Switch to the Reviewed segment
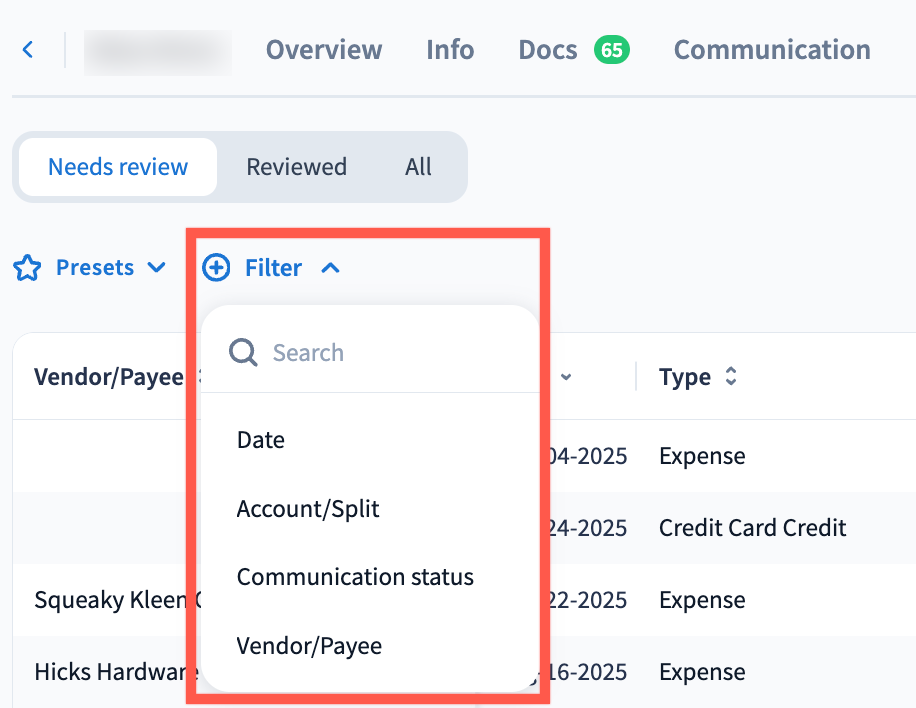The image size is (916, 708). pos(296,167)
